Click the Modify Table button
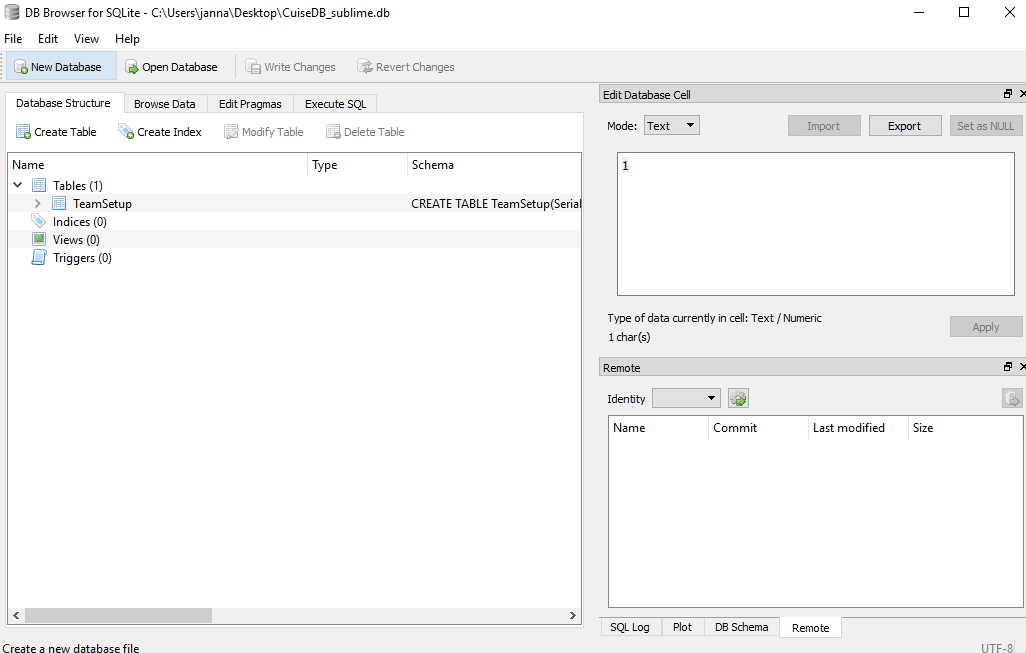 [264, 132]
